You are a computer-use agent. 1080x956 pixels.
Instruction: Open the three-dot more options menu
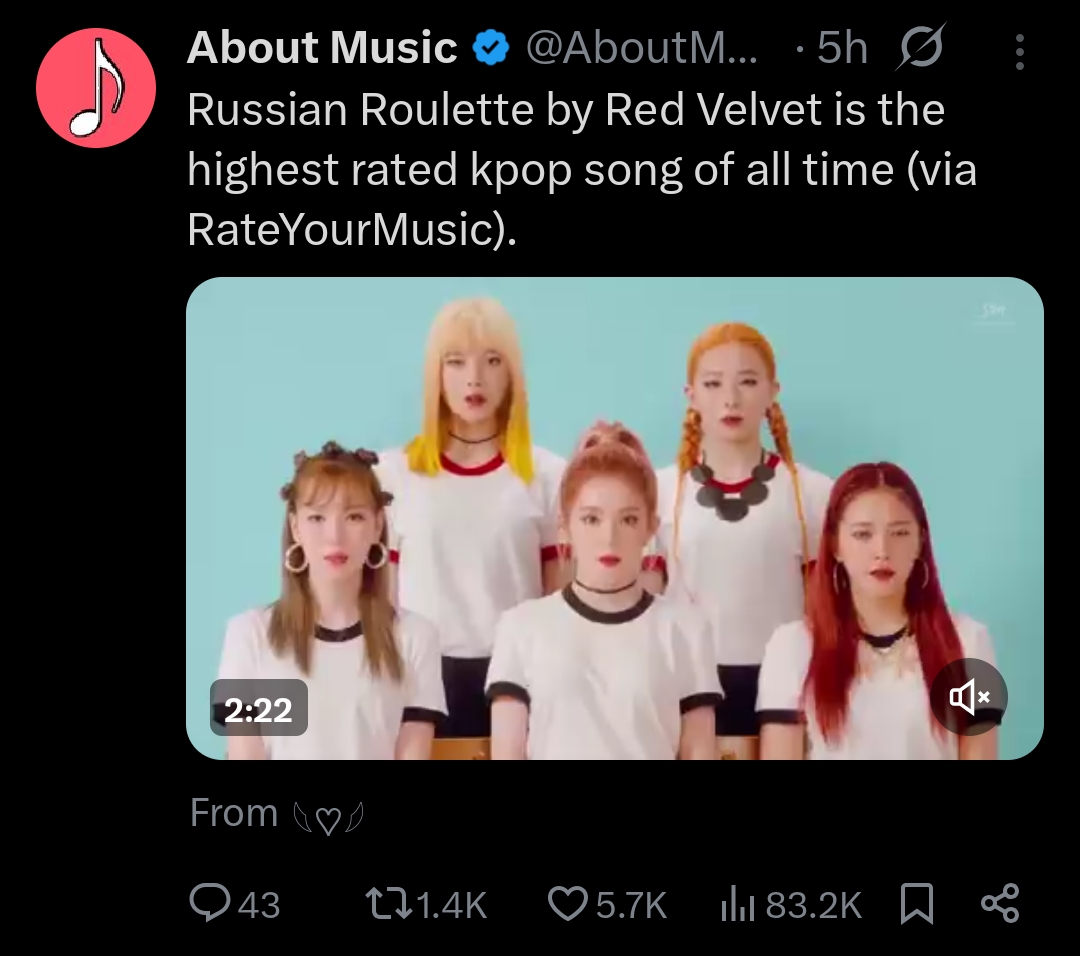point(1019,52)
